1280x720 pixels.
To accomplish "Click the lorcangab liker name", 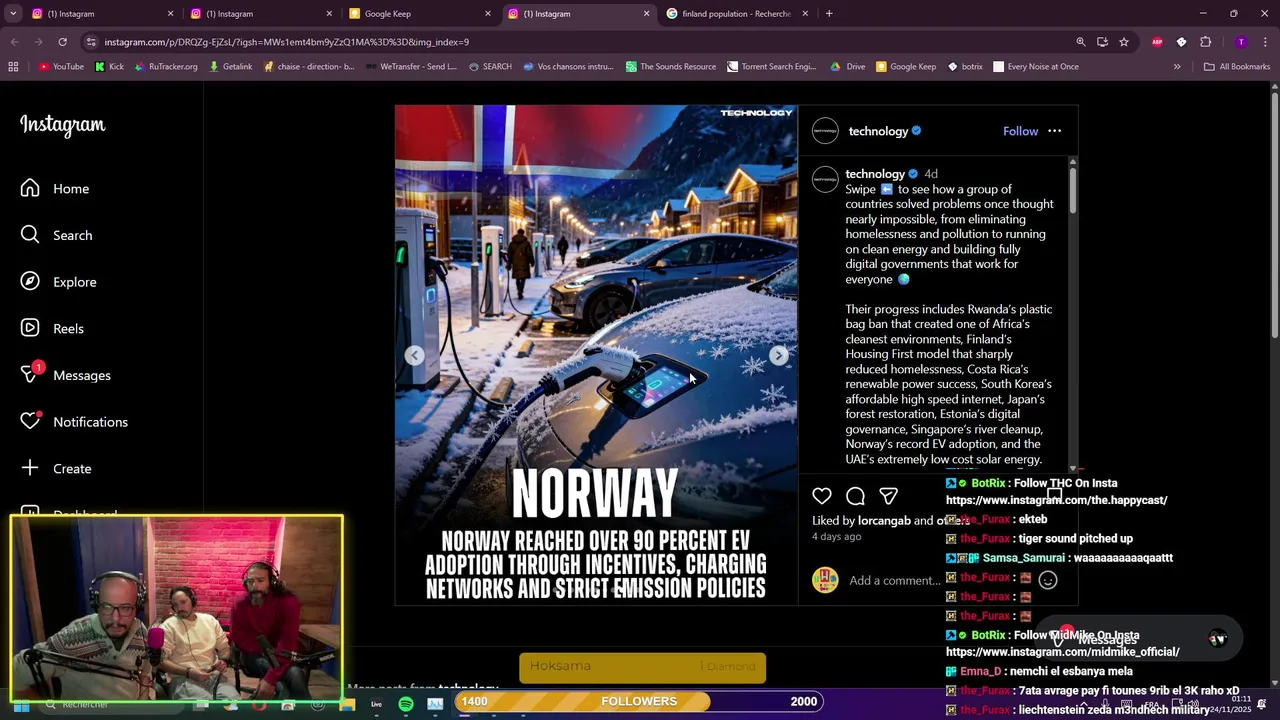I will click(x=884, y=521).
